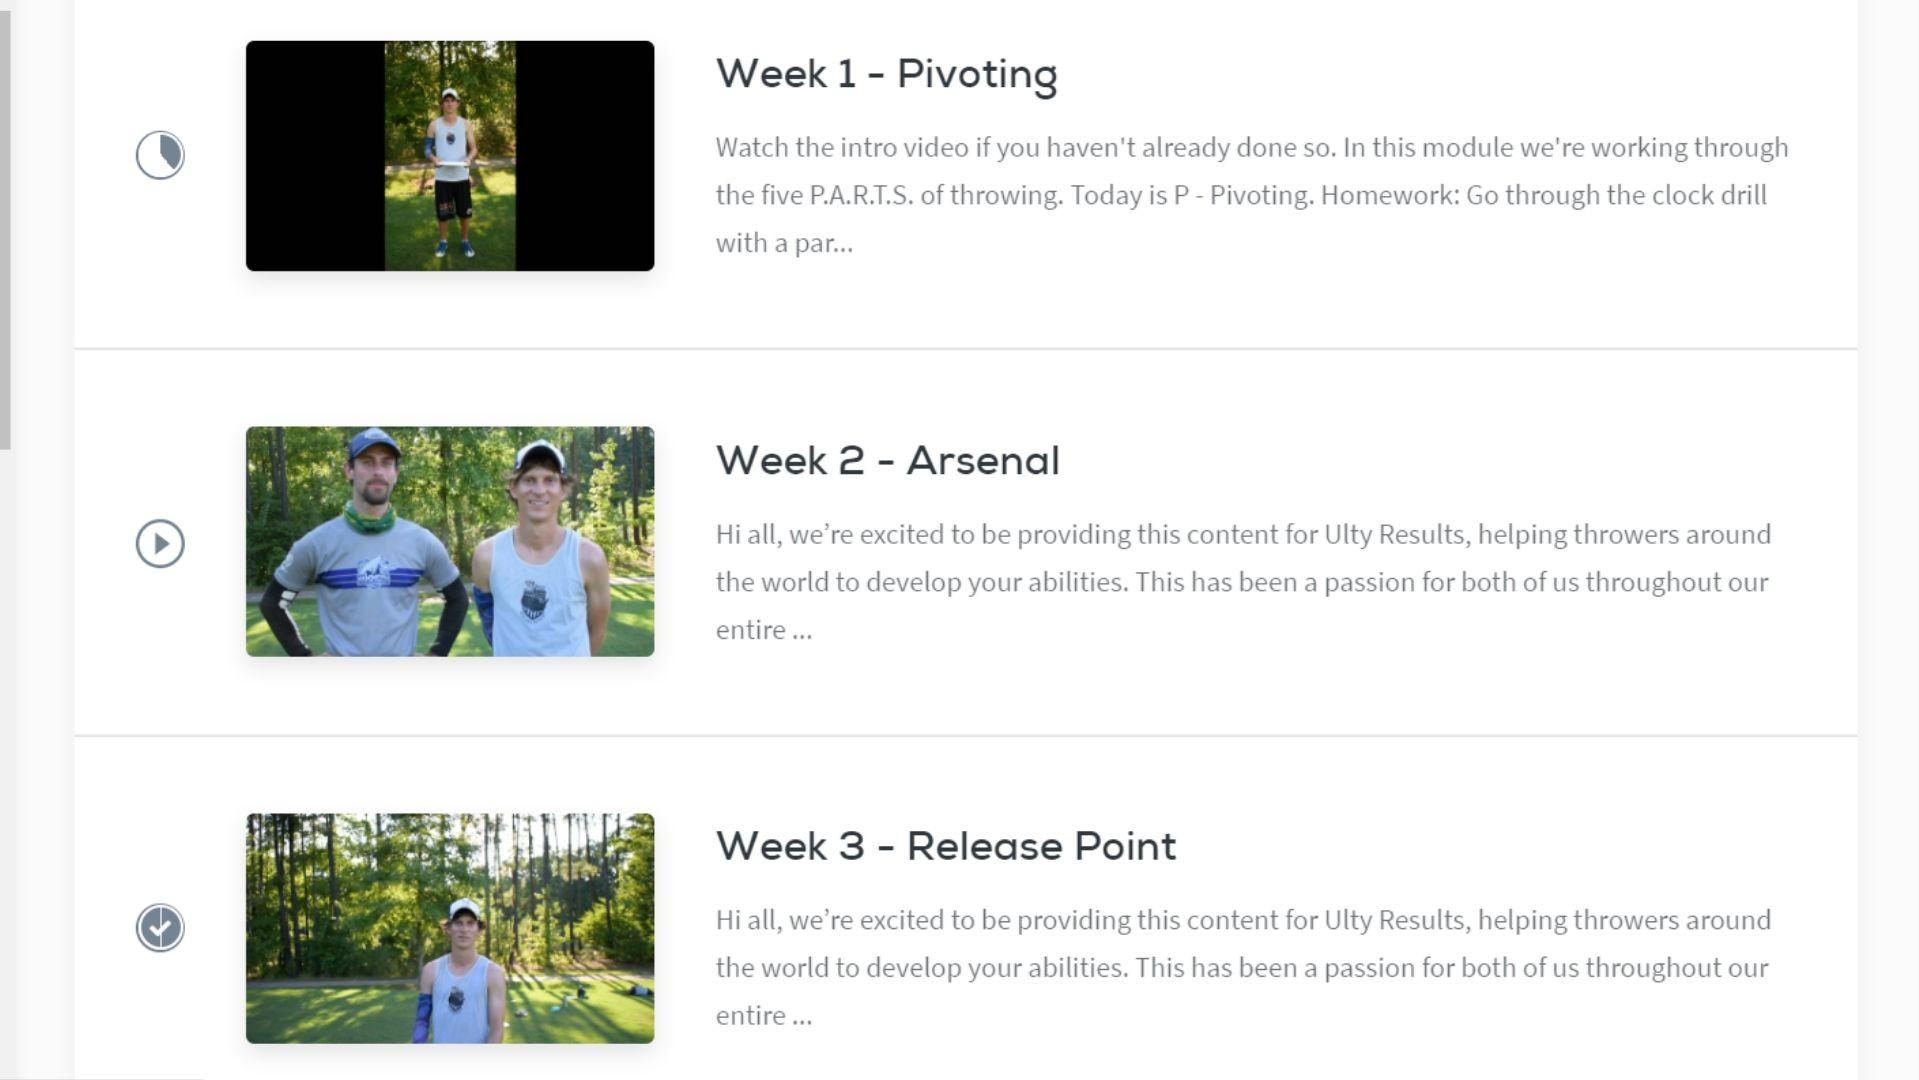This screenshot has width=1919, height=1080.
Task: Click the completed checkmark icon for Week 3
Action: [x=160, y=928]
